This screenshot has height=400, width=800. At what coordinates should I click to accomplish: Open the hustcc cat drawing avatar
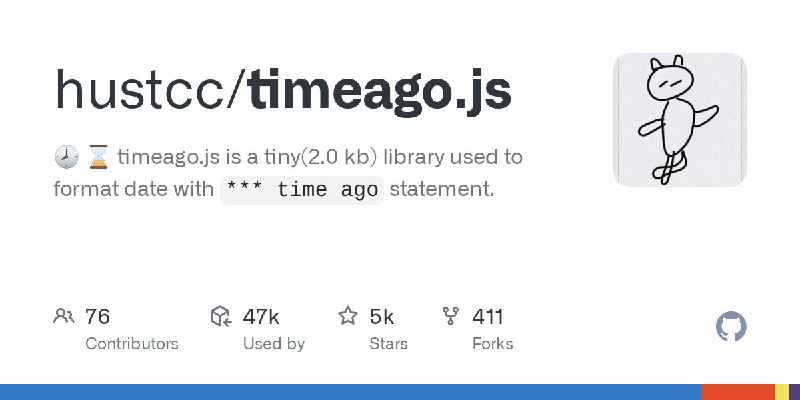click(x=680, y=120)
